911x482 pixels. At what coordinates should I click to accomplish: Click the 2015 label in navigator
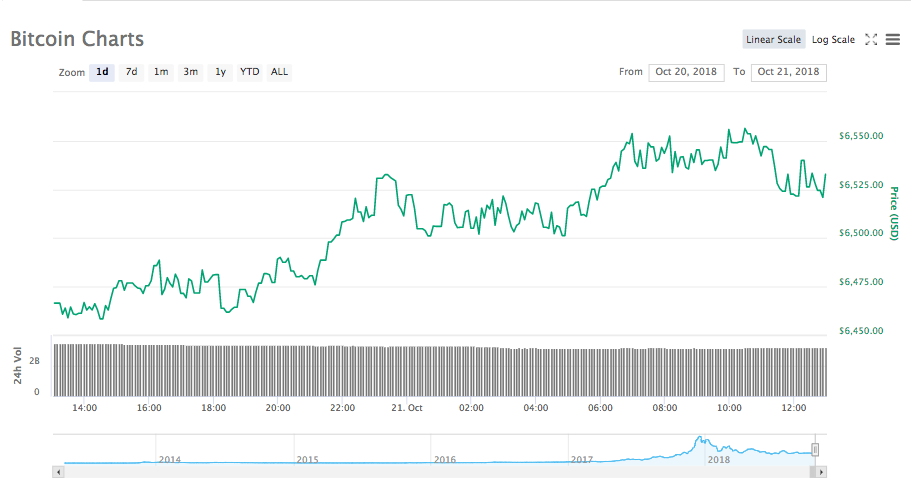coord(307,459)
